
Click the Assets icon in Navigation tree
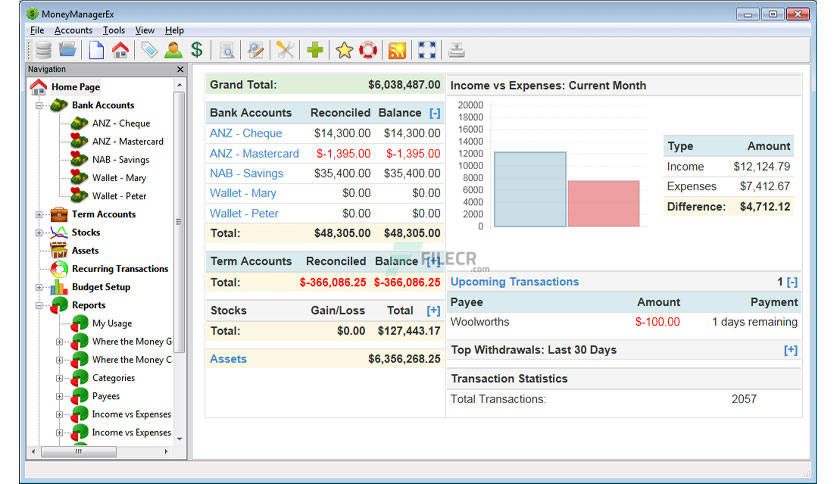[x=59, y=250]
